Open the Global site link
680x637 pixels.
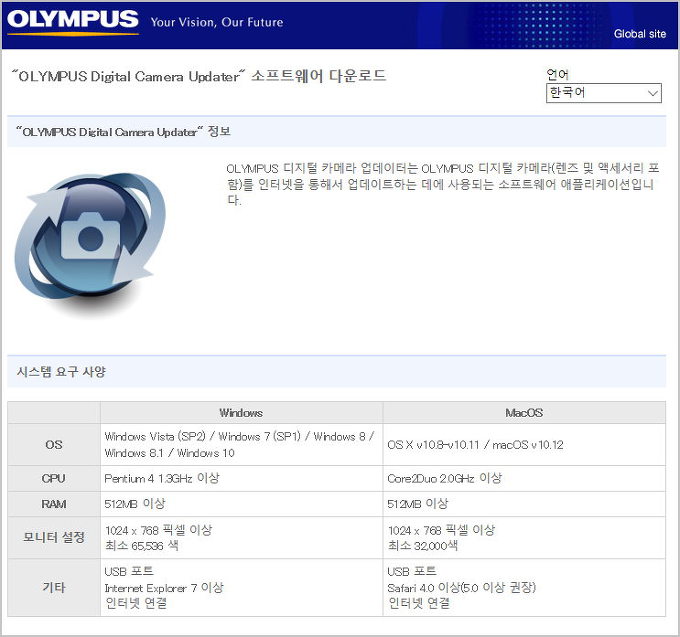639,34
